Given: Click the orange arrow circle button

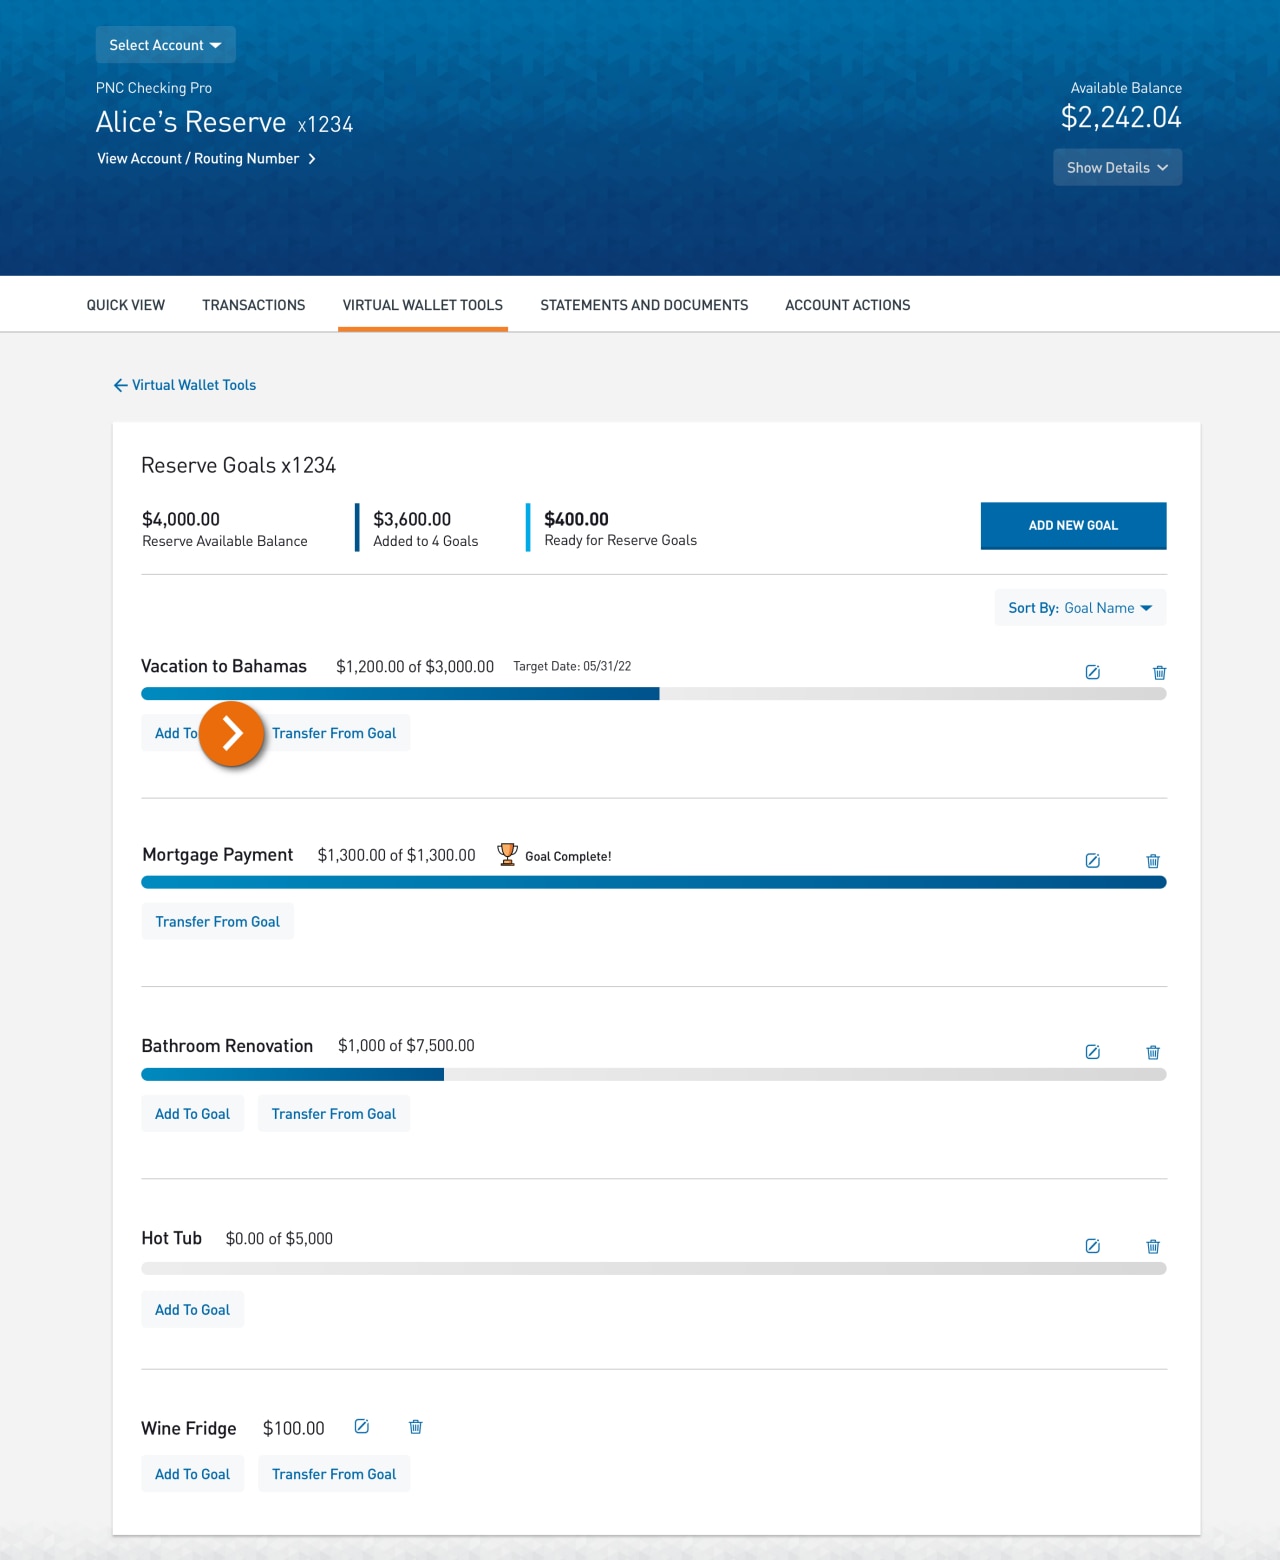Looking at the screenshot, I should [231, 734].
